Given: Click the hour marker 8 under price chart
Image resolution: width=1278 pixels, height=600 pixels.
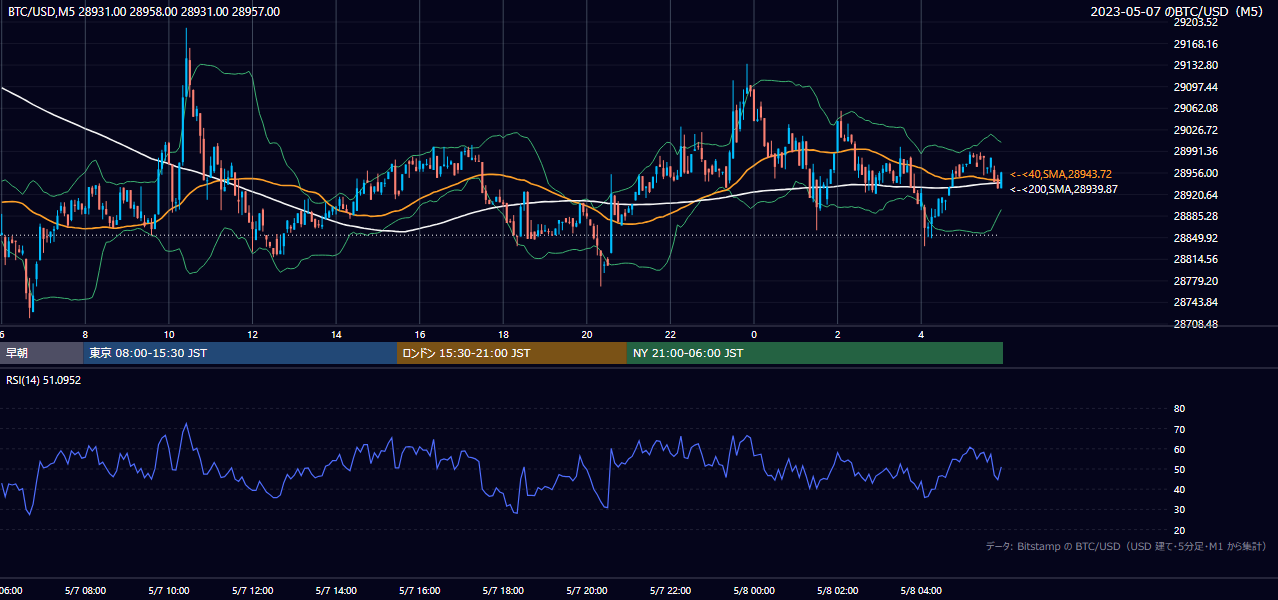Looking at the screenshot, I should click(x=85, y=335).
